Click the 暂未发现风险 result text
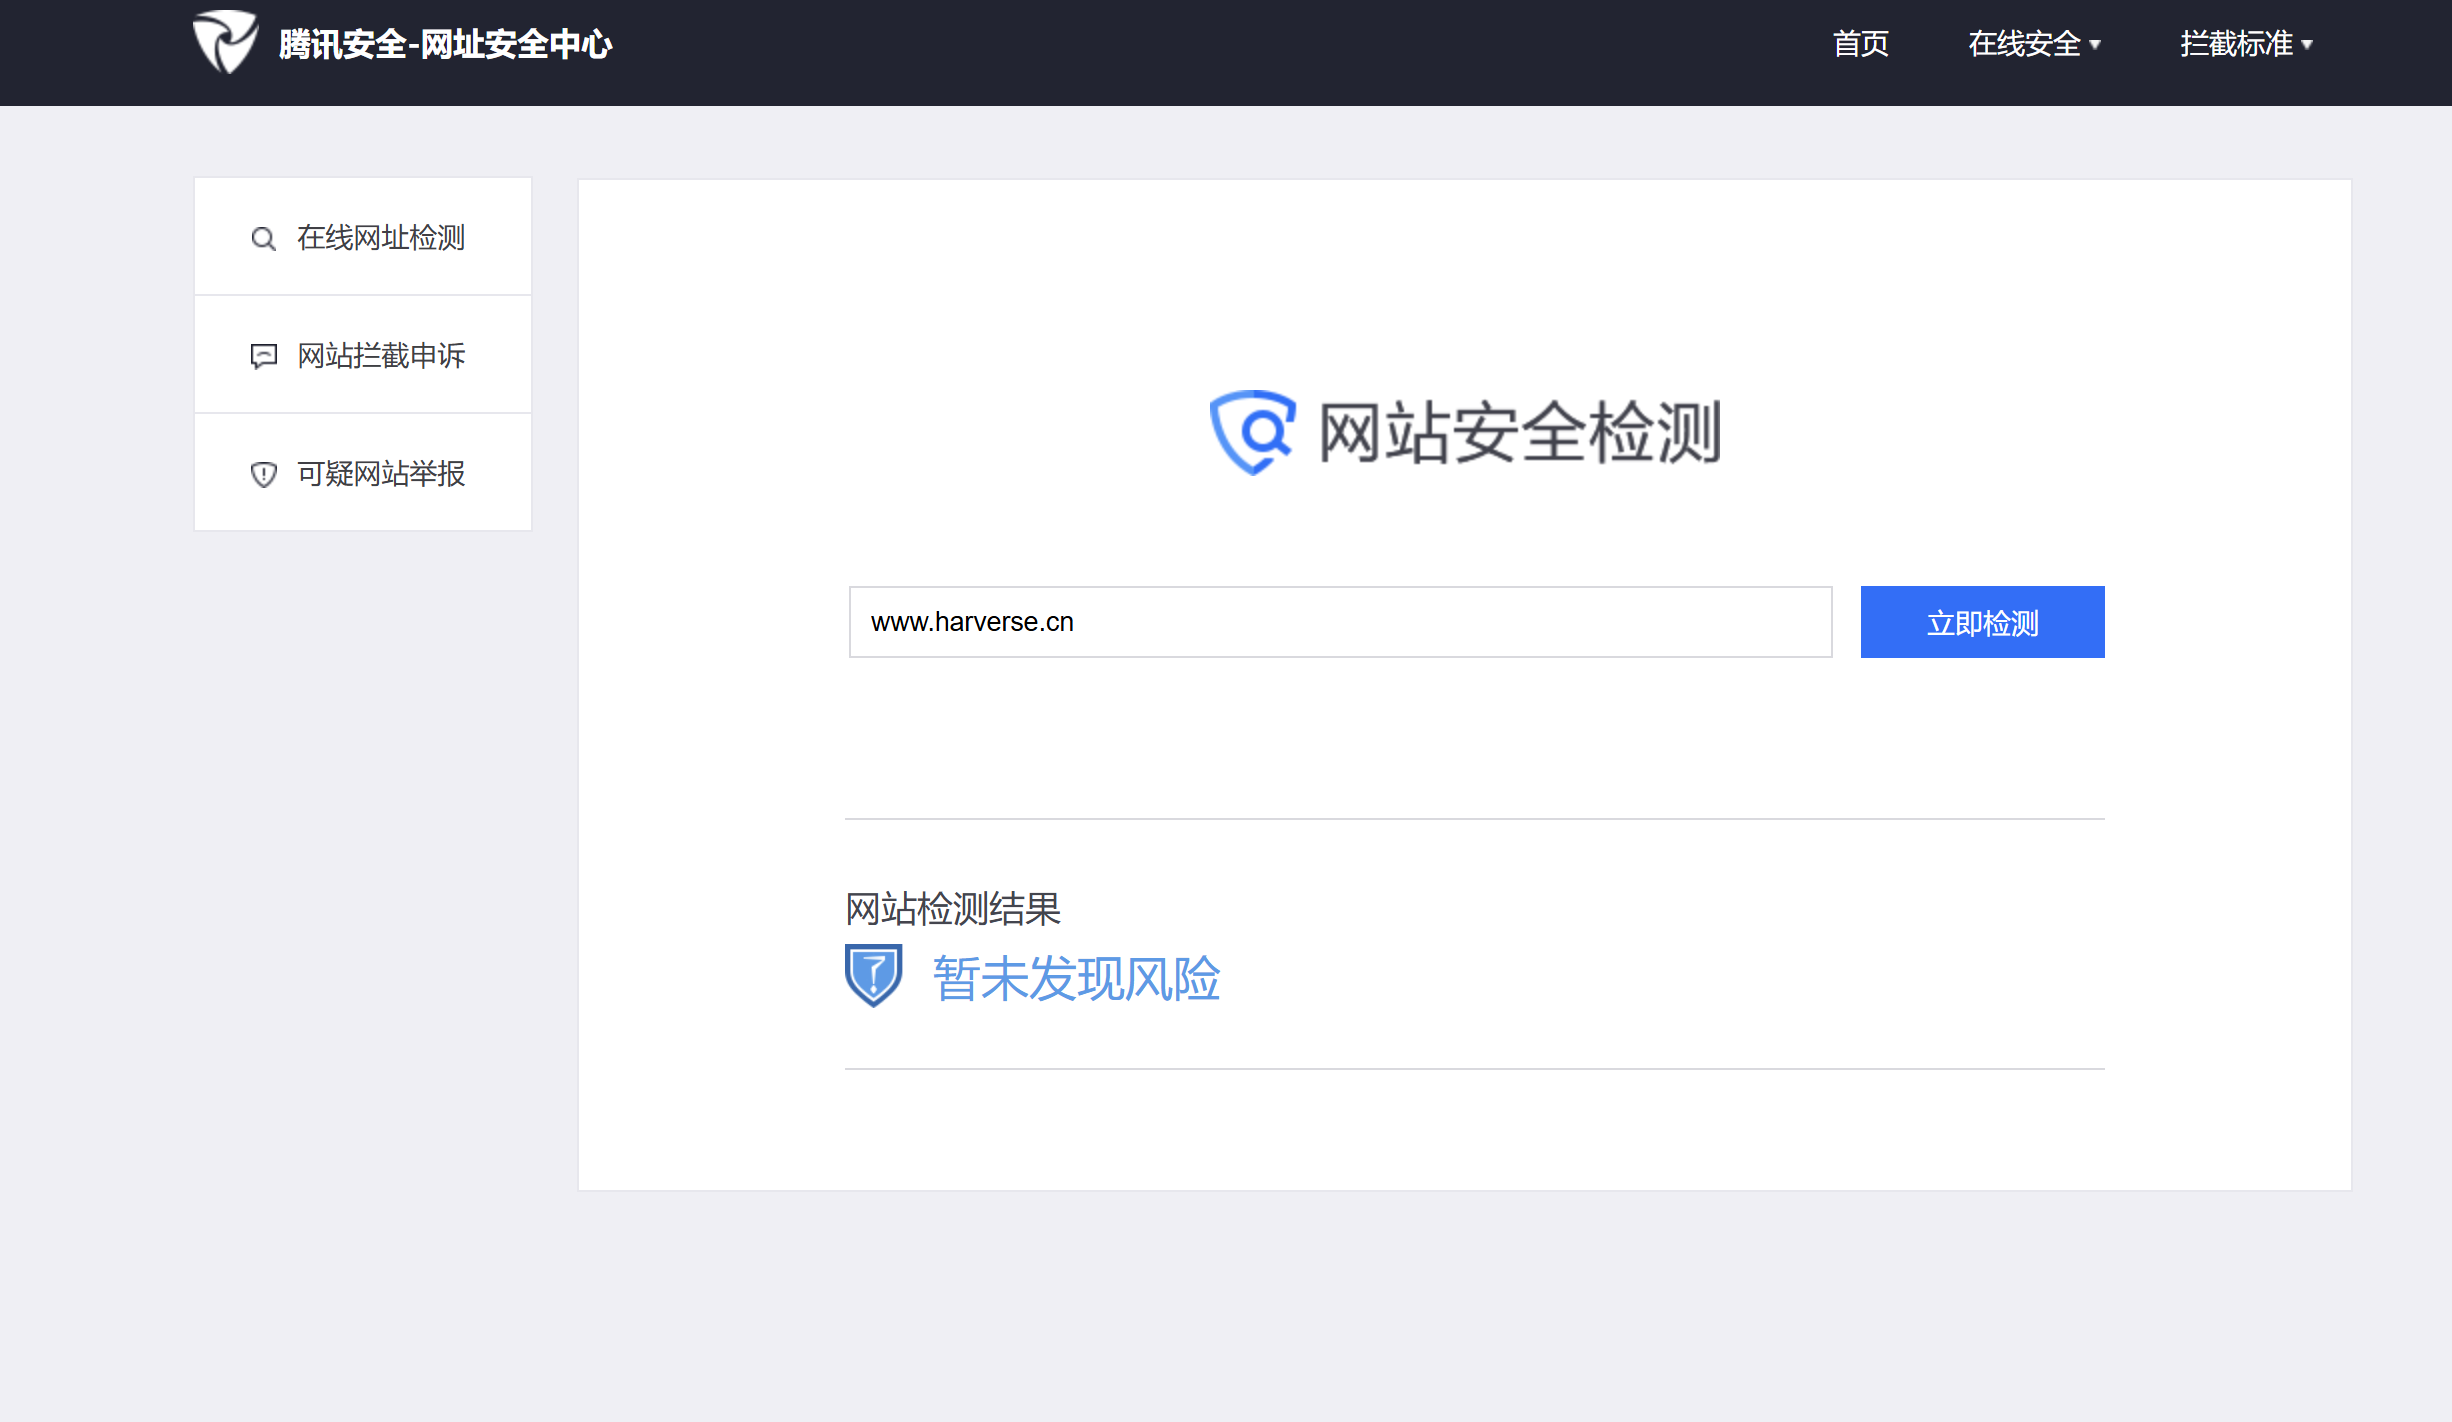The width and height of the screenshot is (2452, 1422). [1076, 978]
